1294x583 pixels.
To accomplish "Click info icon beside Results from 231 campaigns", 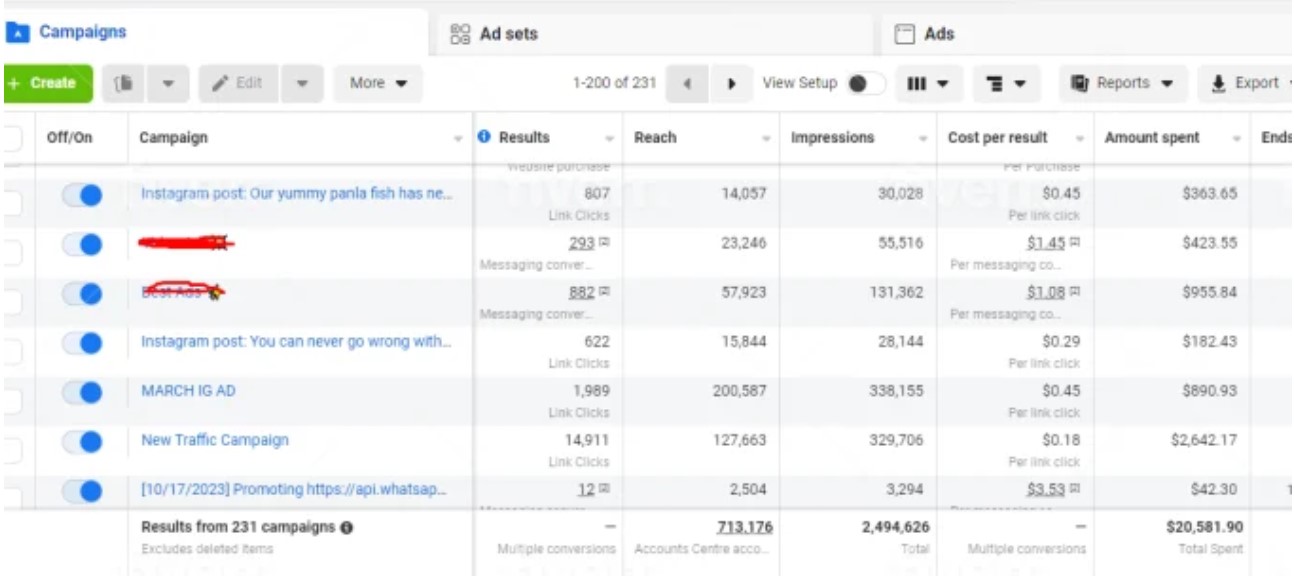I will pos(345,527).
